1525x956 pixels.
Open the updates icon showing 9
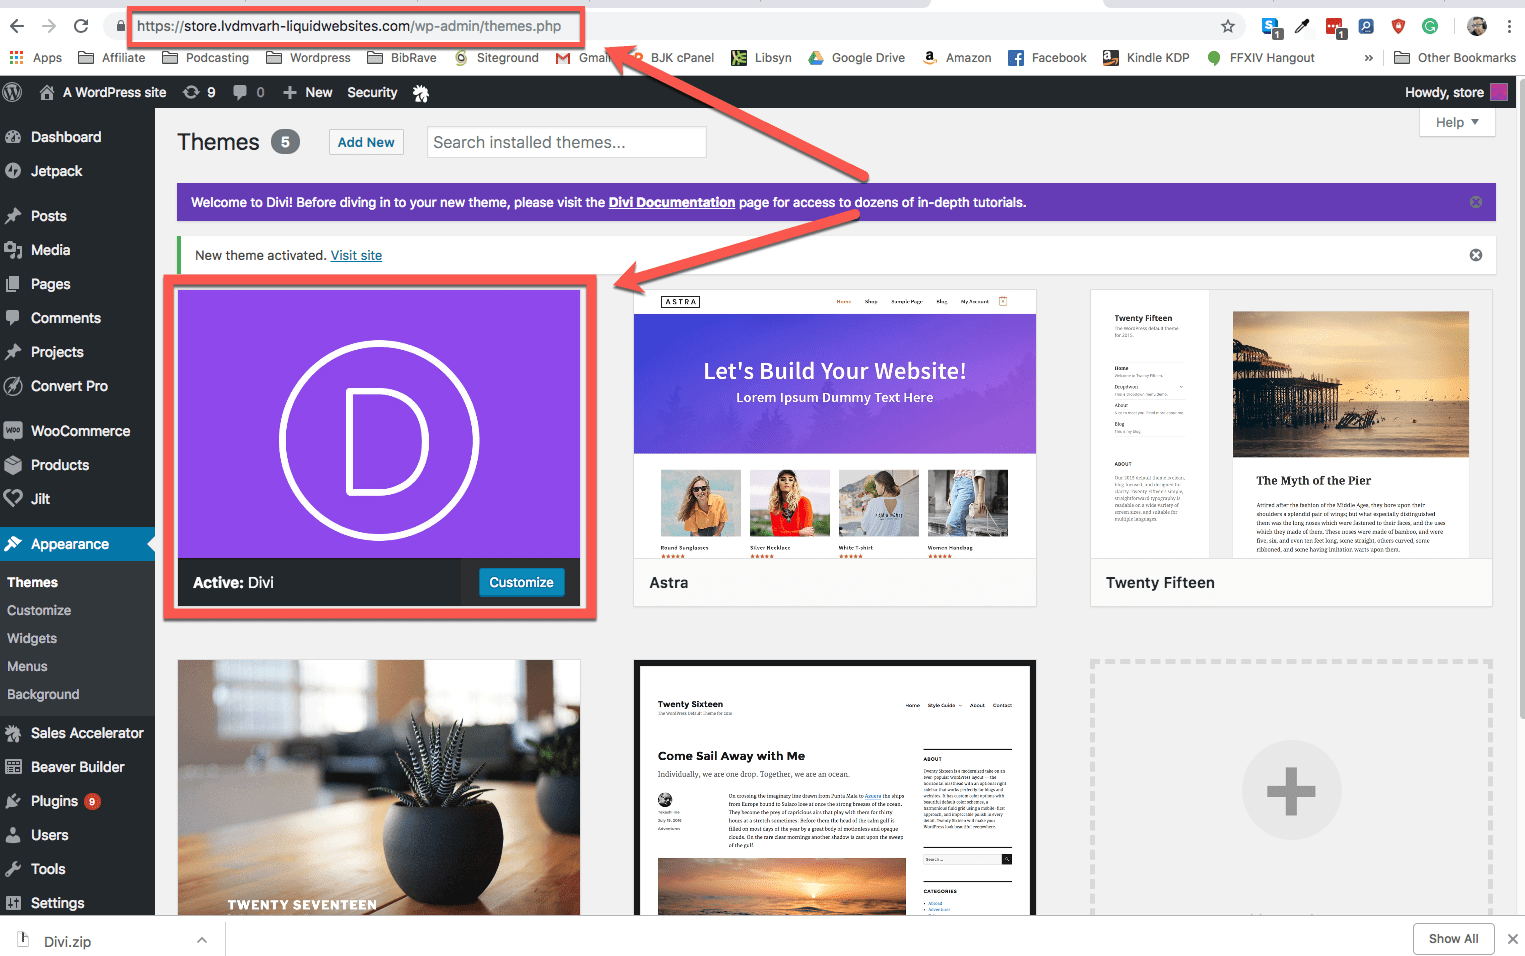(x=198, y=92)
